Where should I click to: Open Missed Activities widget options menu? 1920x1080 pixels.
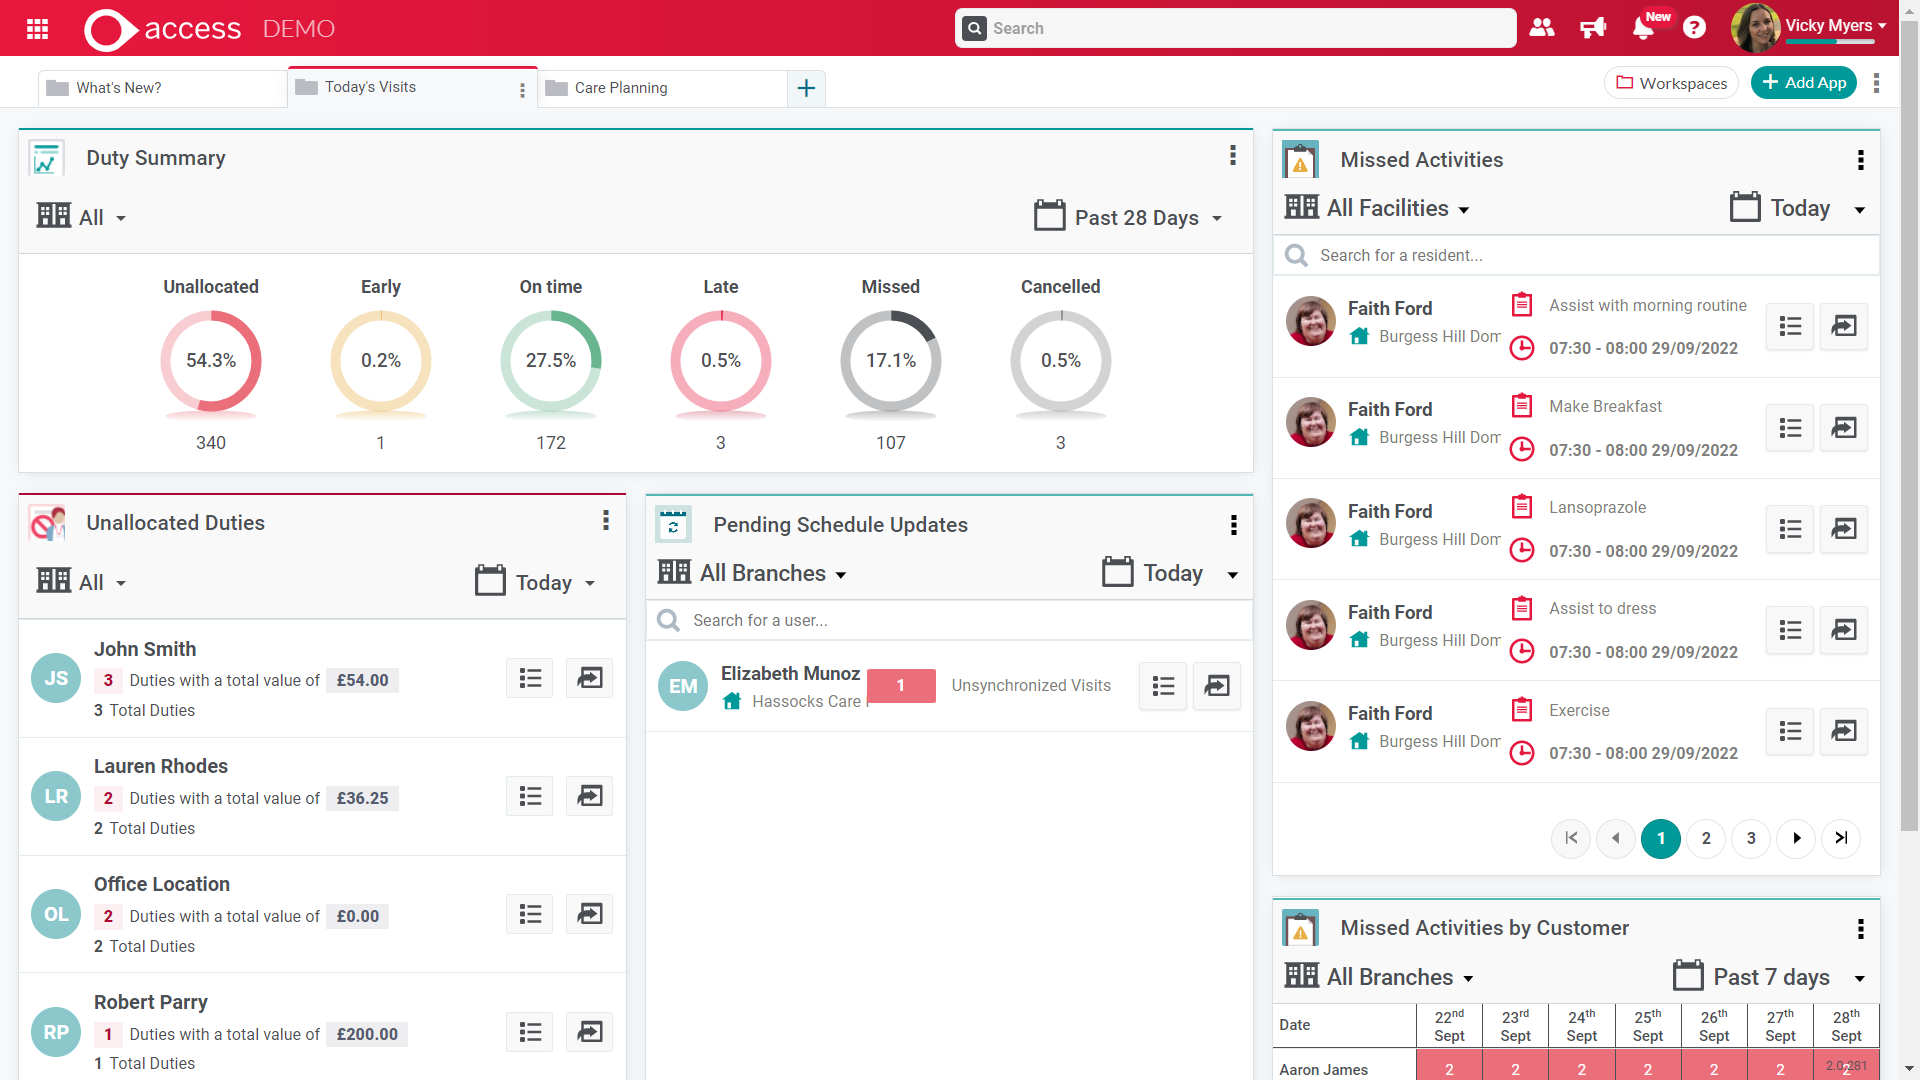click(1860, 160)
